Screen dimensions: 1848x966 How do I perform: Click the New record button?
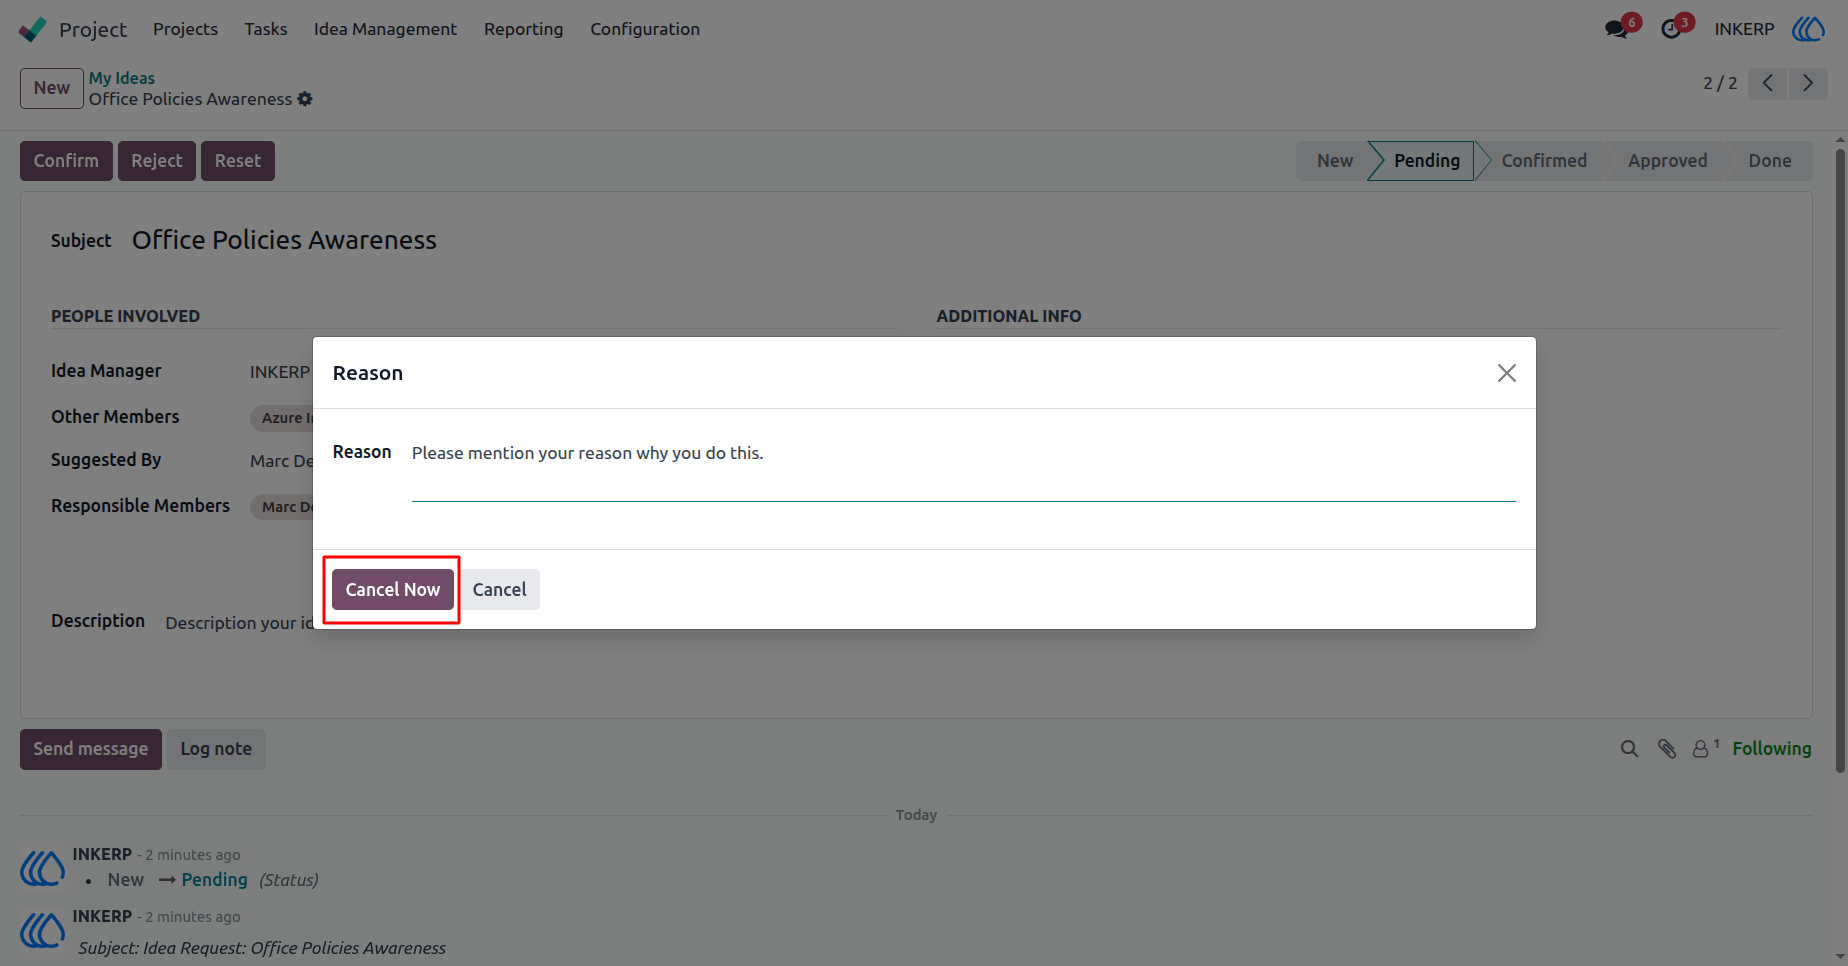pos(52,88)
